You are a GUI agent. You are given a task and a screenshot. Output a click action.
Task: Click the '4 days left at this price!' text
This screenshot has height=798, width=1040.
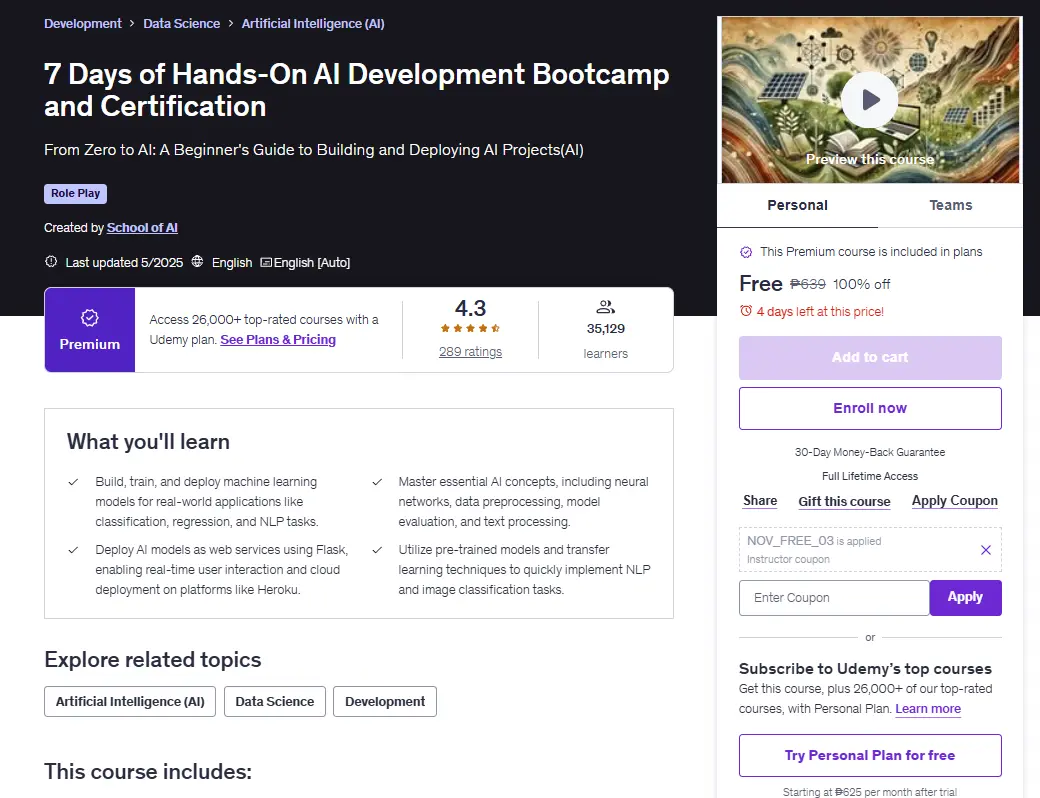point(820,311)
